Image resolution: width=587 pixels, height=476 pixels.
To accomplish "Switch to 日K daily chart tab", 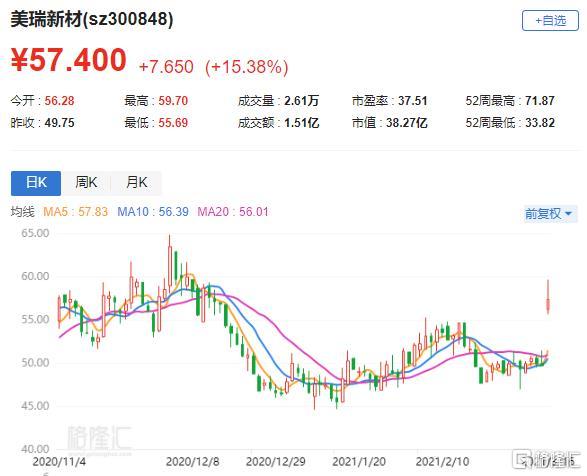I will click(36, 183).
